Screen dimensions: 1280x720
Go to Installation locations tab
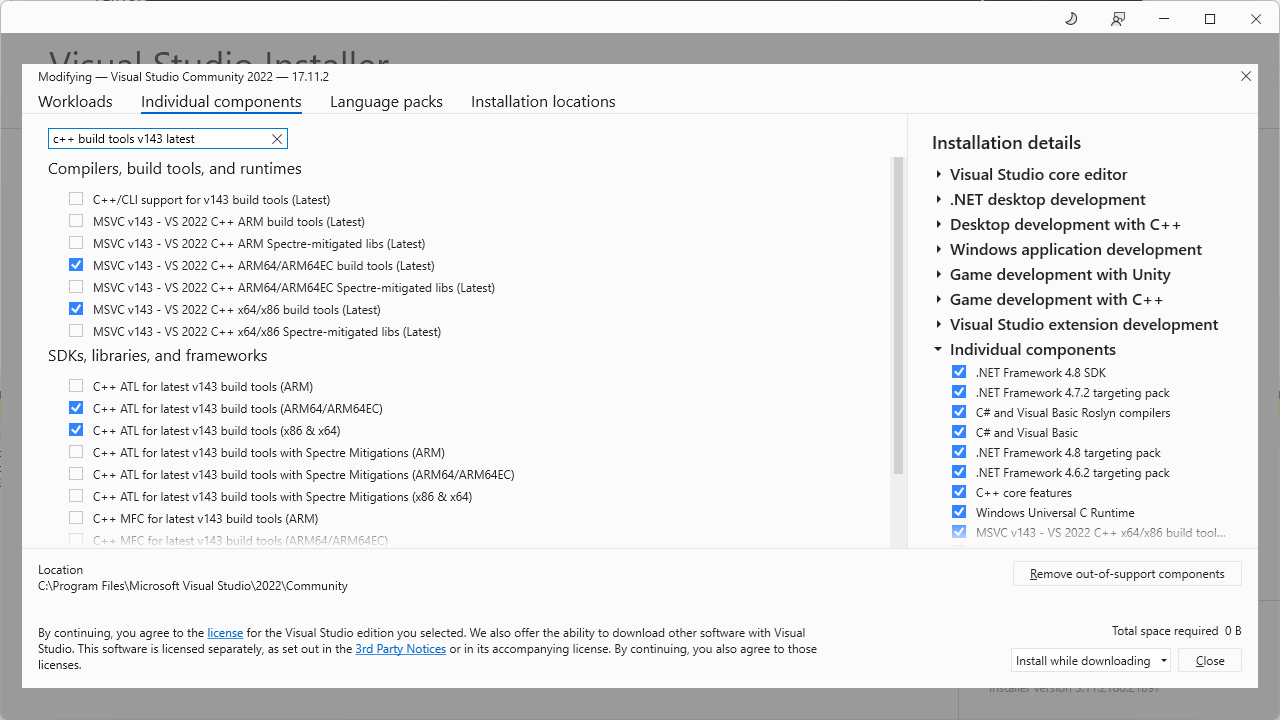tap(543, 102)
